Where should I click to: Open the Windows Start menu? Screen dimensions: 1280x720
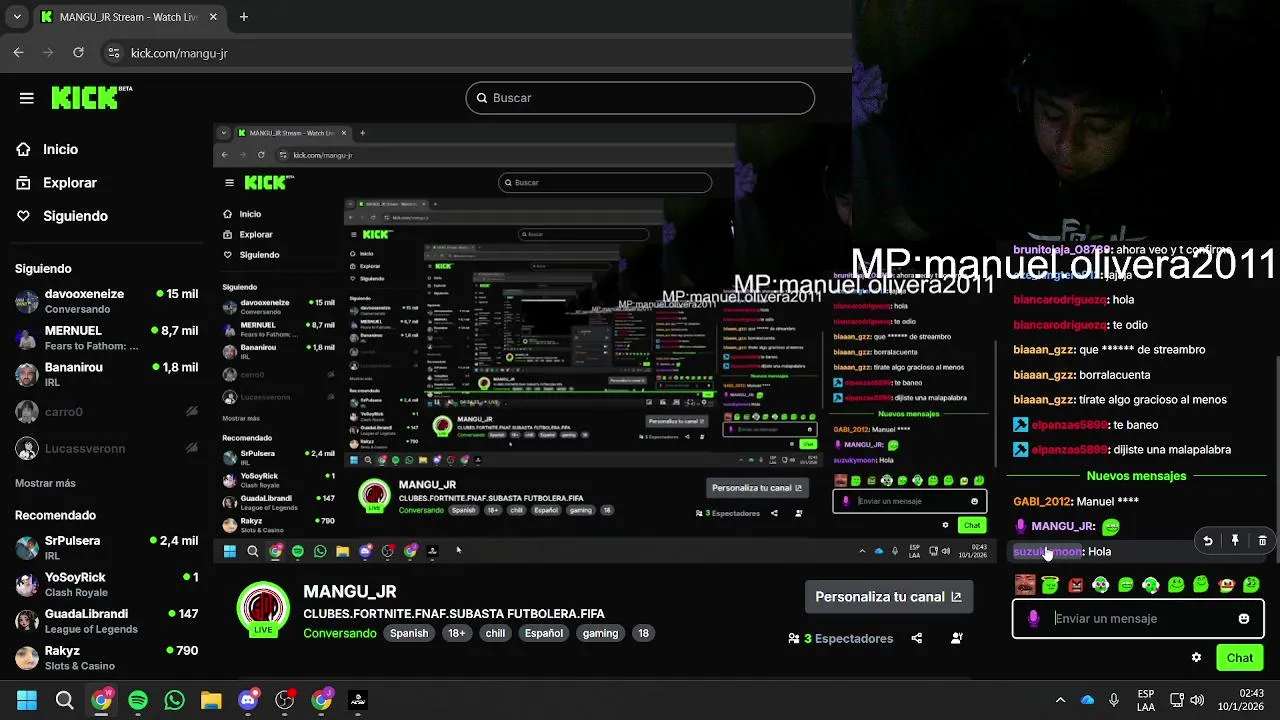pos(27,700)
